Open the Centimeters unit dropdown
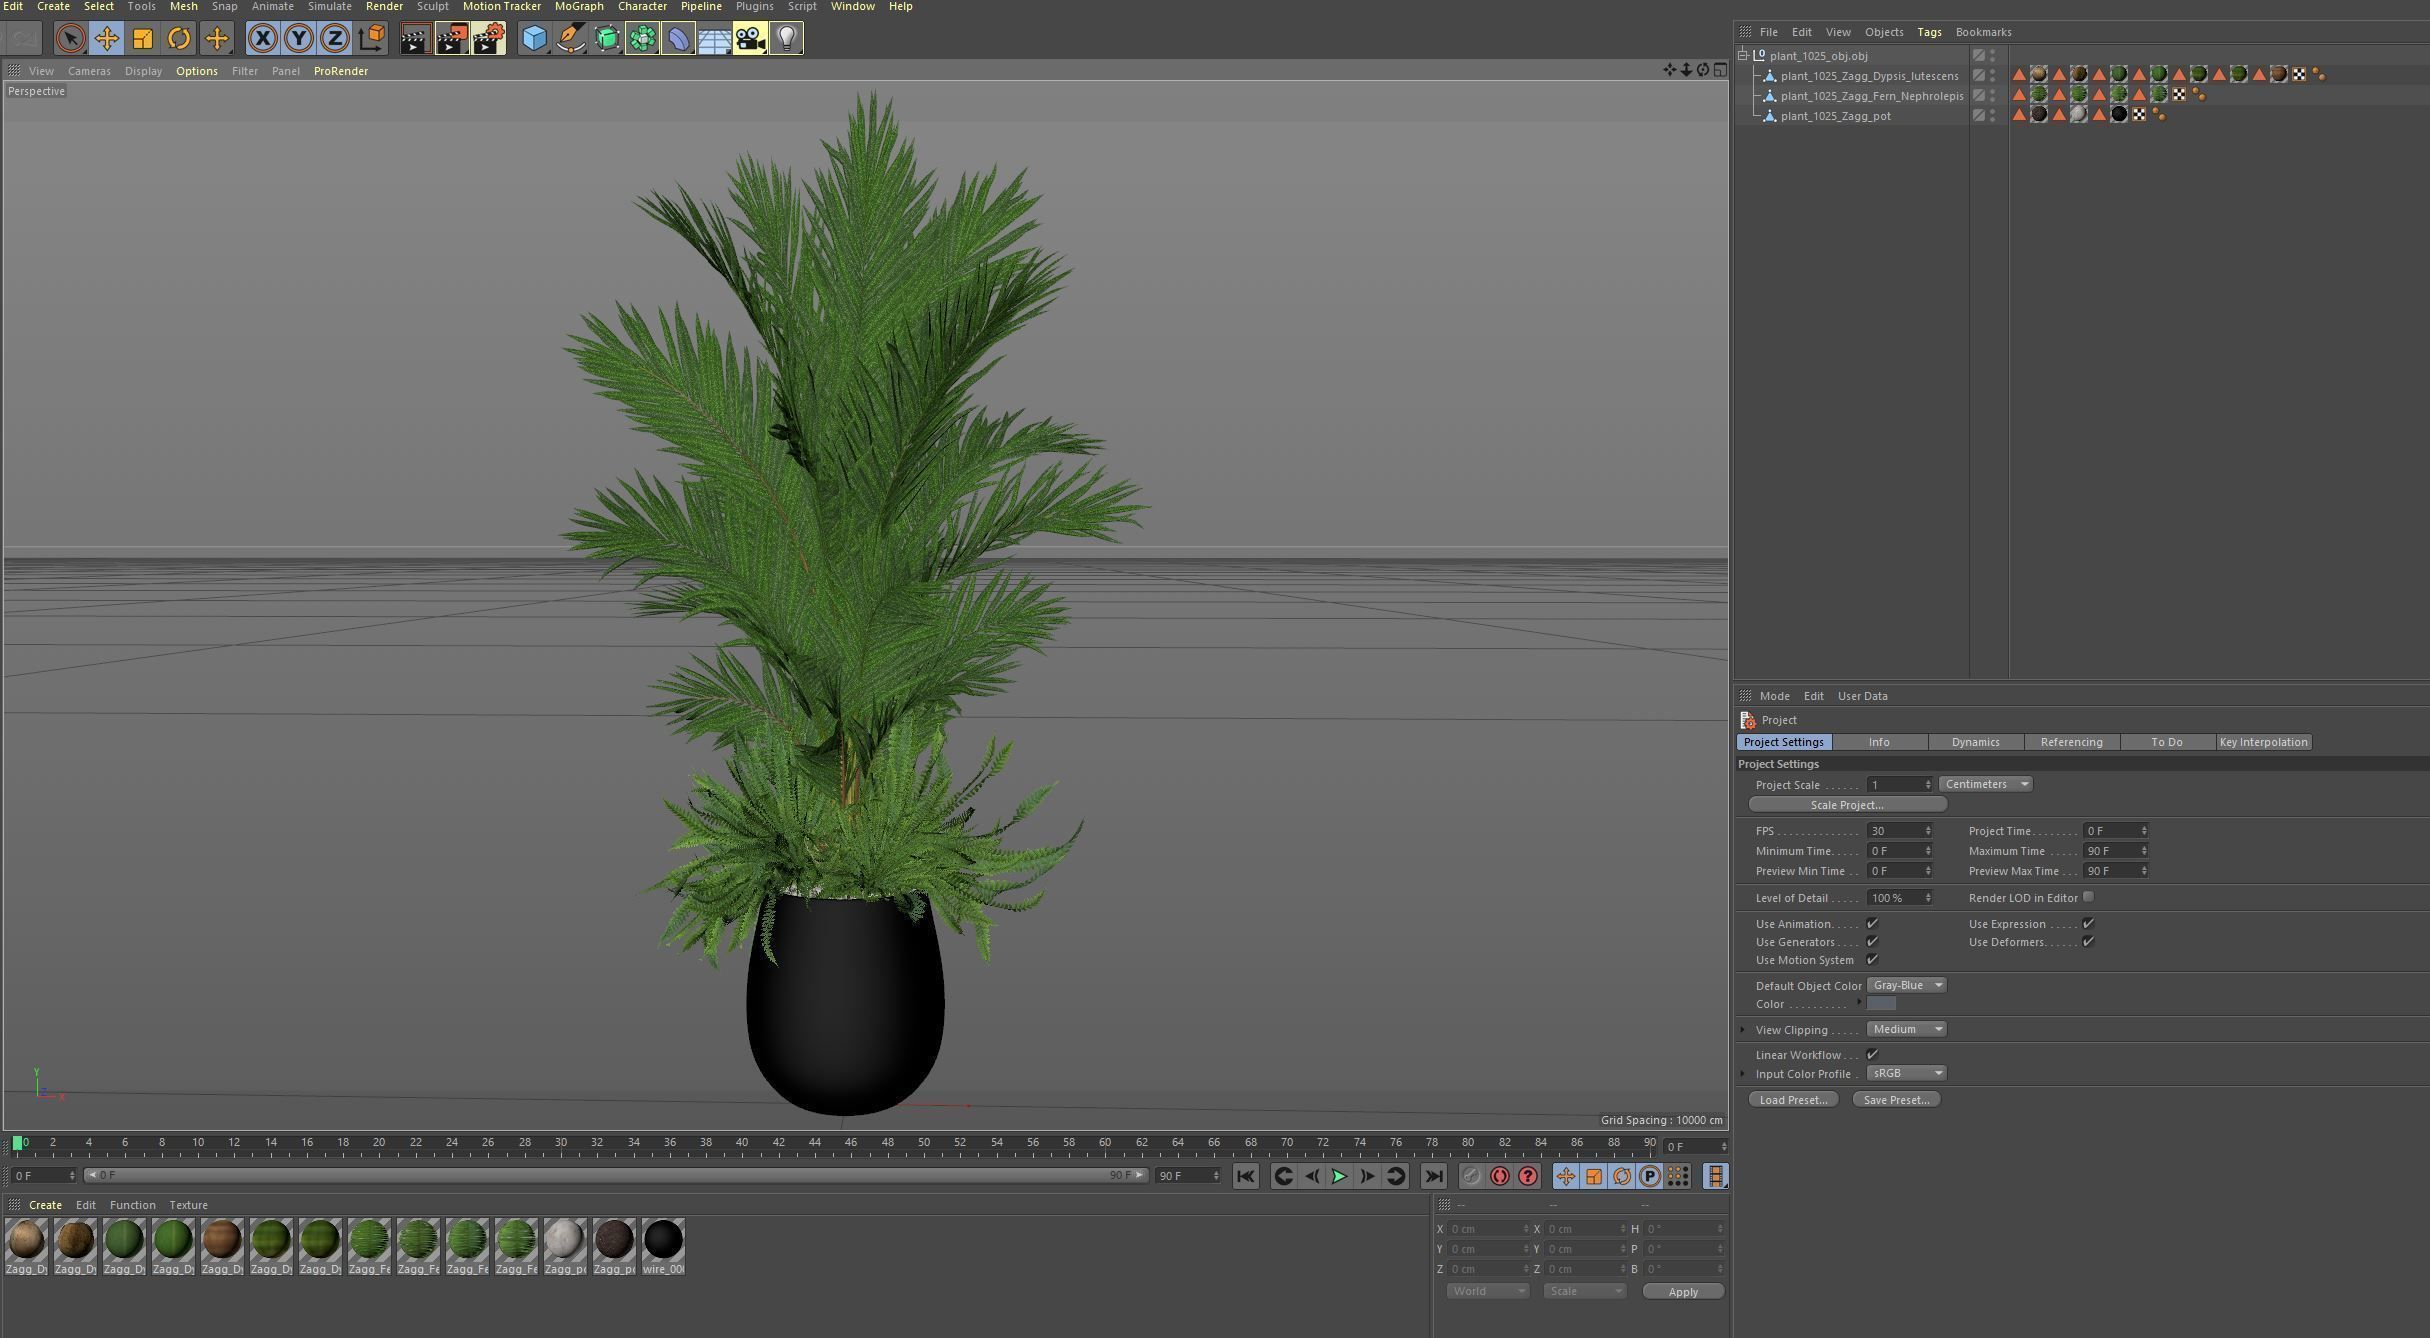The height and width of the screenshot is (1338, 2430). (1986, 784)
